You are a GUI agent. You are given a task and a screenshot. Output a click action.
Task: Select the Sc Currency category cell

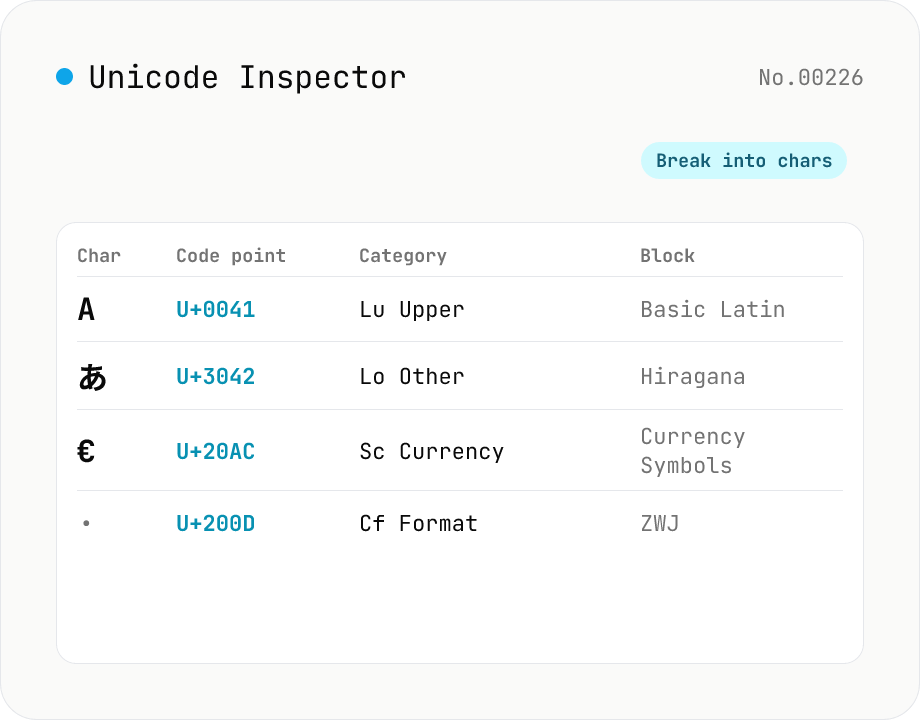pos(432,451)
